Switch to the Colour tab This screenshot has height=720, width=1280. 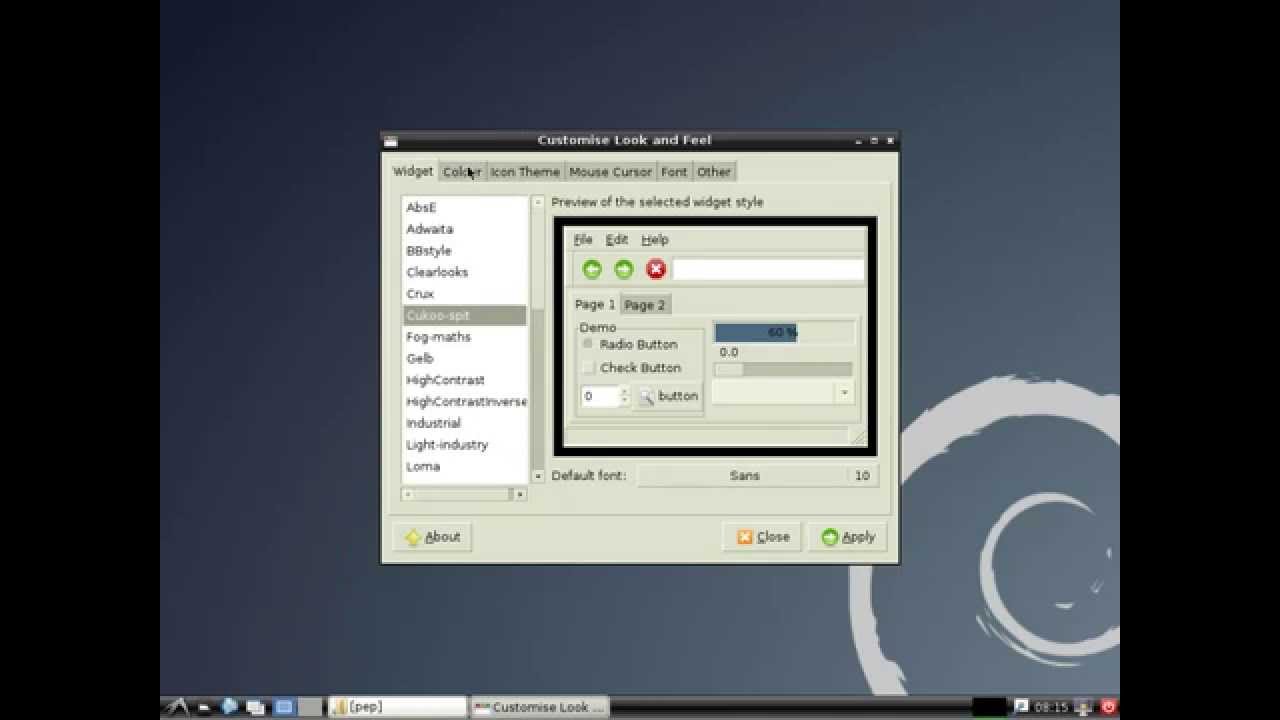pos(462,172)
